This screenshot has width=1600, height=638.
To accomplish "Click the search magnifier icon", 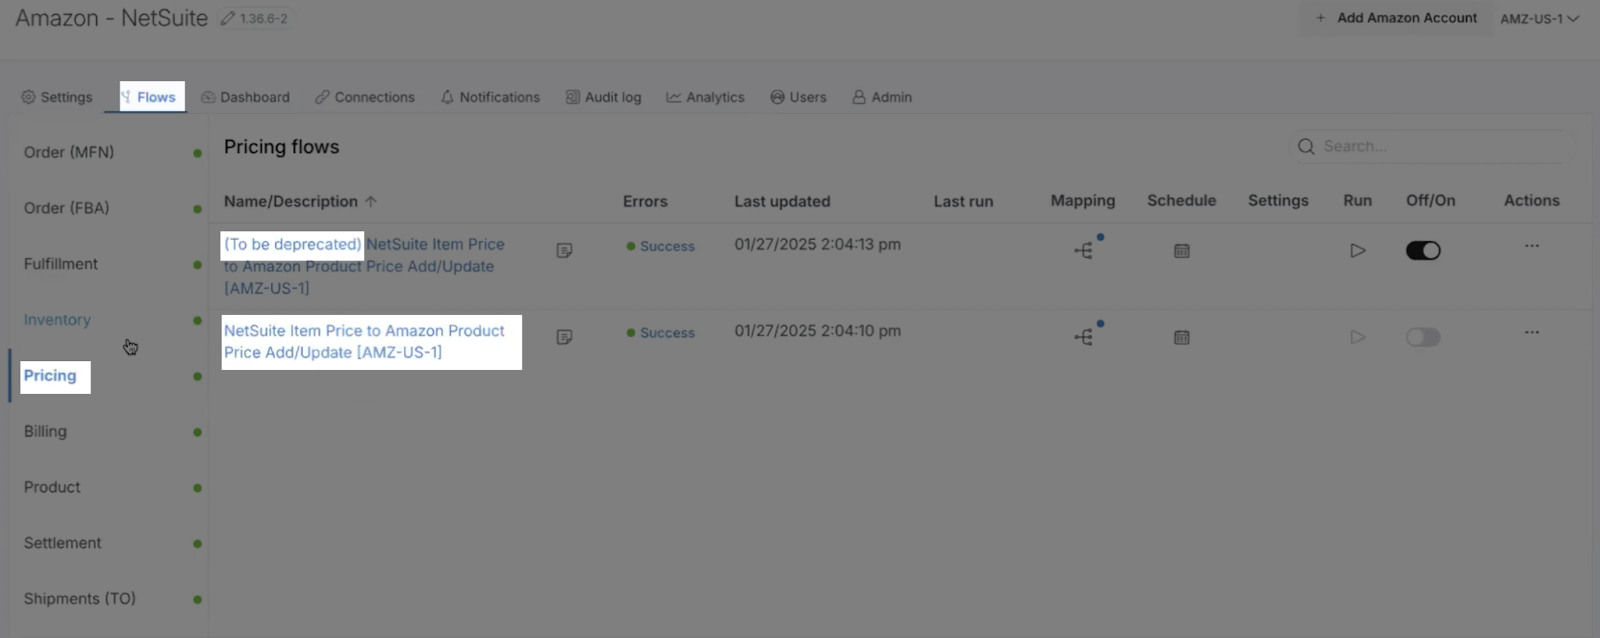I will coord(1306,146).
